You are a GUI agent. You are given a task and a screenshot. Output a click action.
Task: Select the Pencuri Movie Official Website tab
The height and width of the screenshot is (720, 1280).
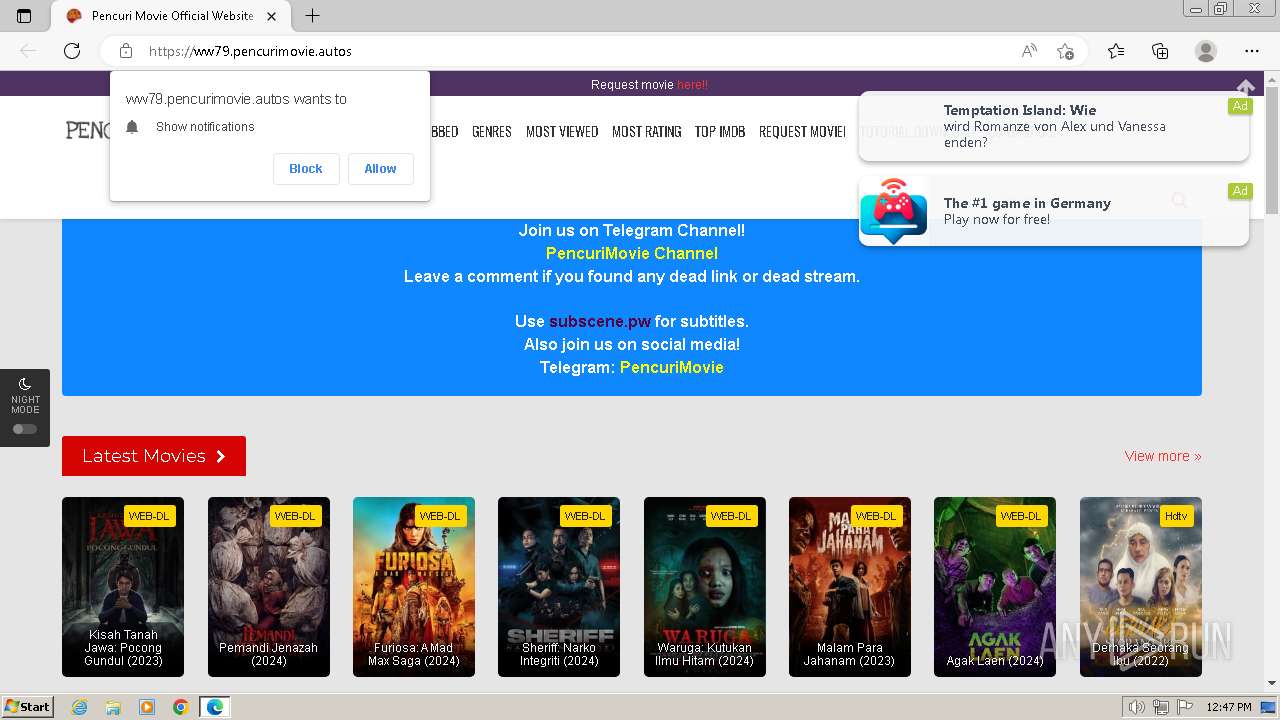pos(170,16)
